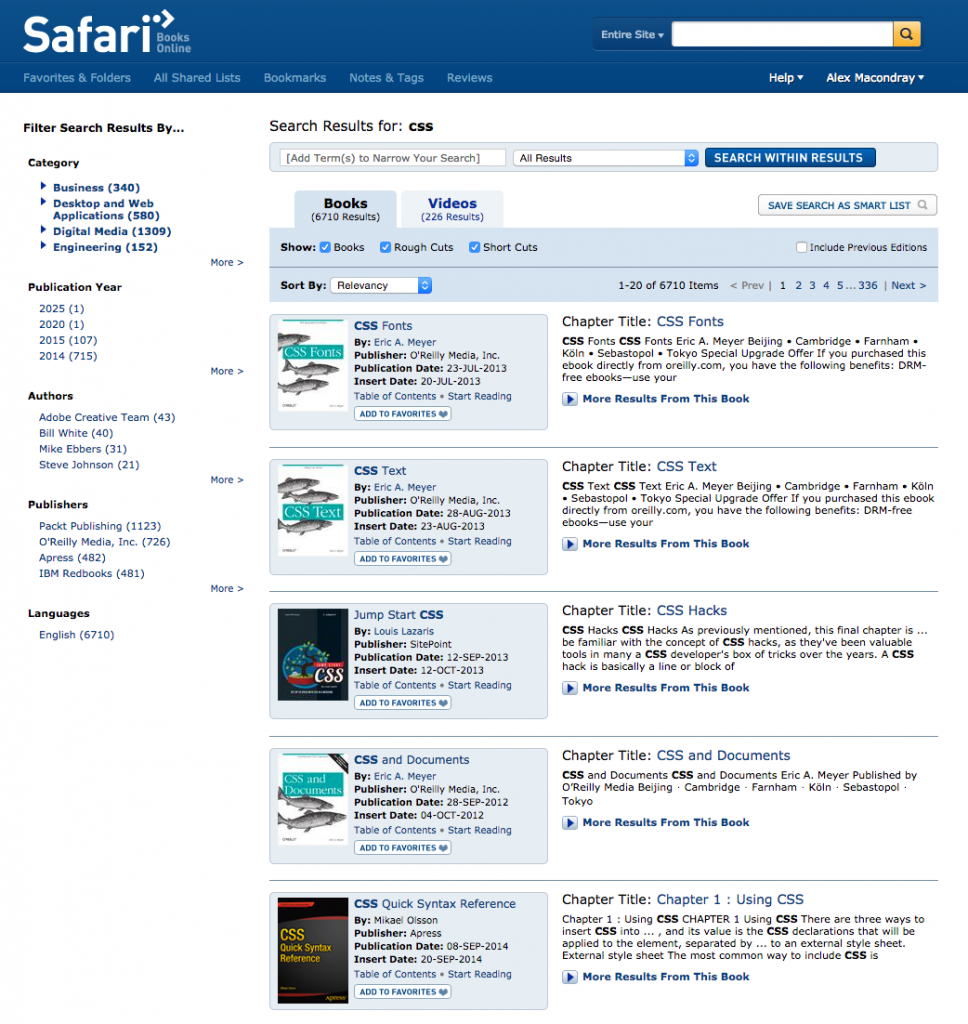Open the All Results filter dropdown
The width and height of the screenshot is (968, 1024).
coord(605,158)
